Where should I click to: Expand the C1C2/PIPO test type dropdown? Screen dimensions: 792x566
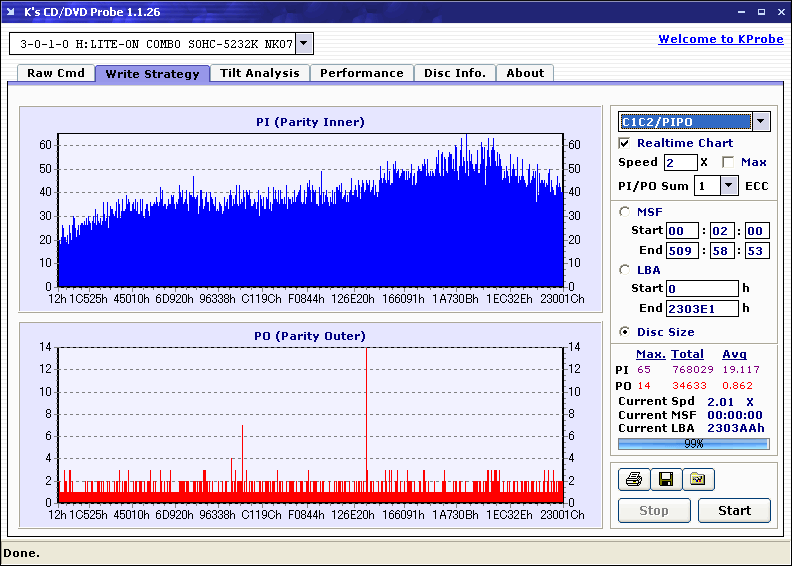tap(760, 121)
